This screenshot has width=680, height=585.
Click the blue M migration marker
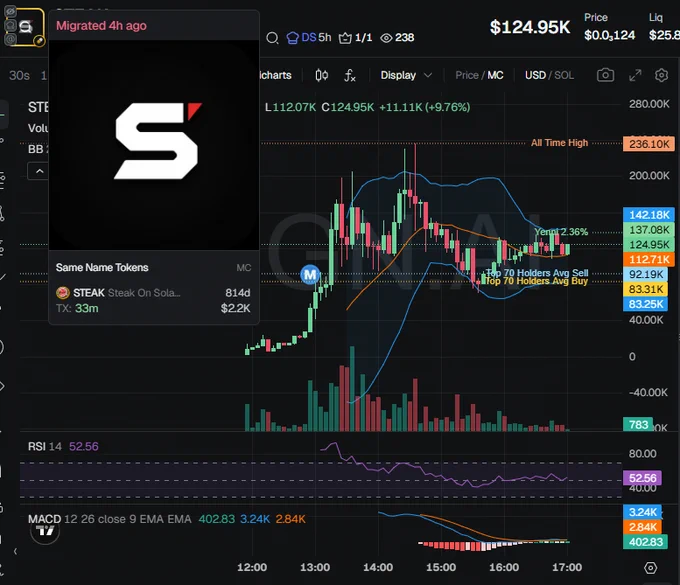point(310,275)
